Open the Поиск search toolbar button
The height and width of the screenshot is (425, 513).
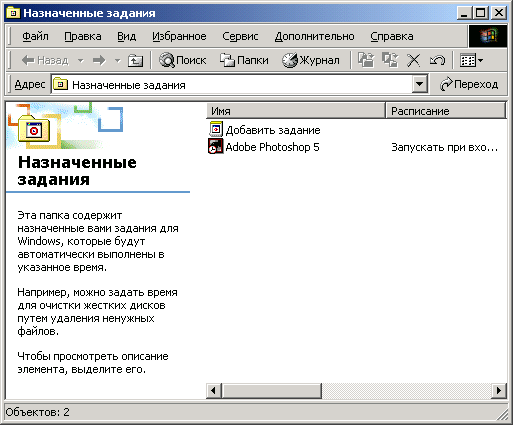[x=182, y=60]
